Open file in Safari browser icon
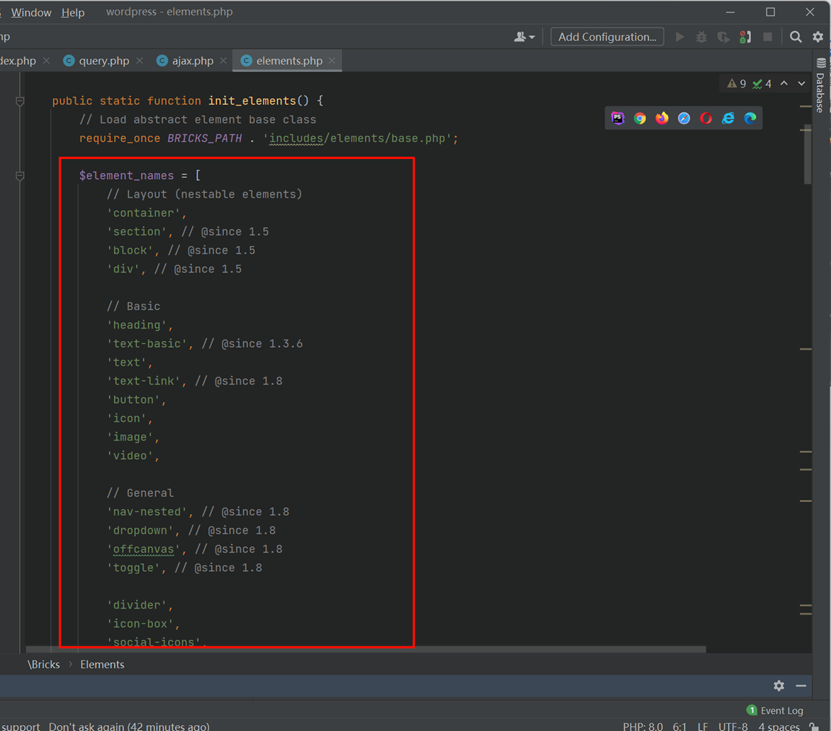This screenshot has width=831, height=731. pos(684,118)
